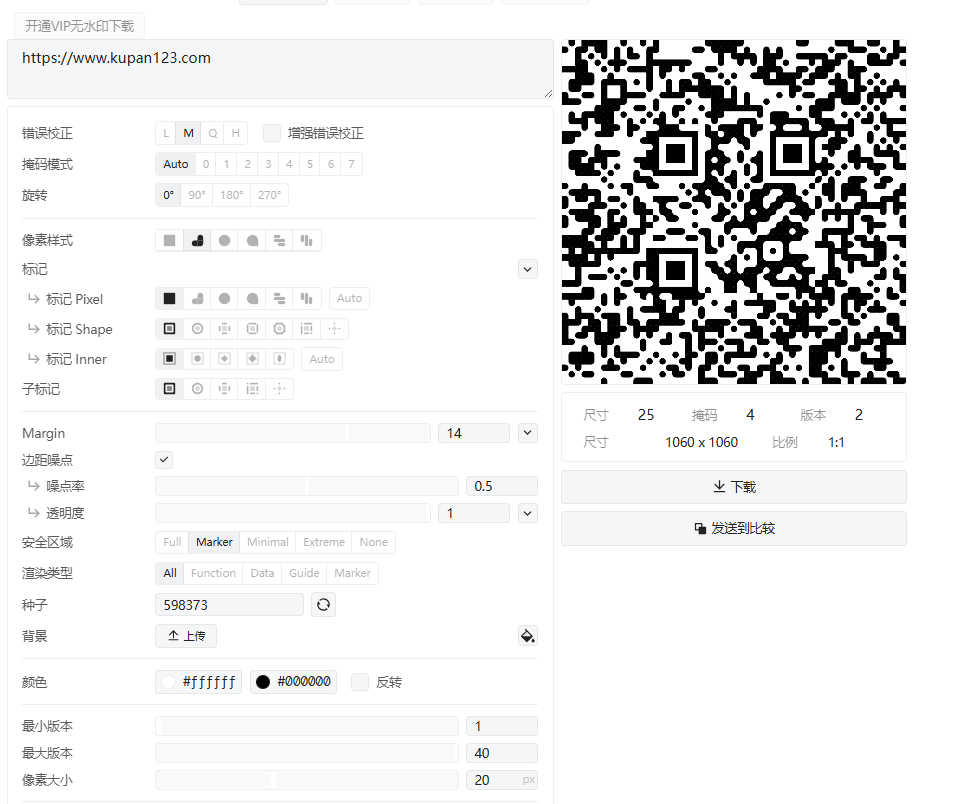Viewport: 959px width, 804px height.
Task: Select circle option in 标记 Shape row
Action: tap(198, 329)
